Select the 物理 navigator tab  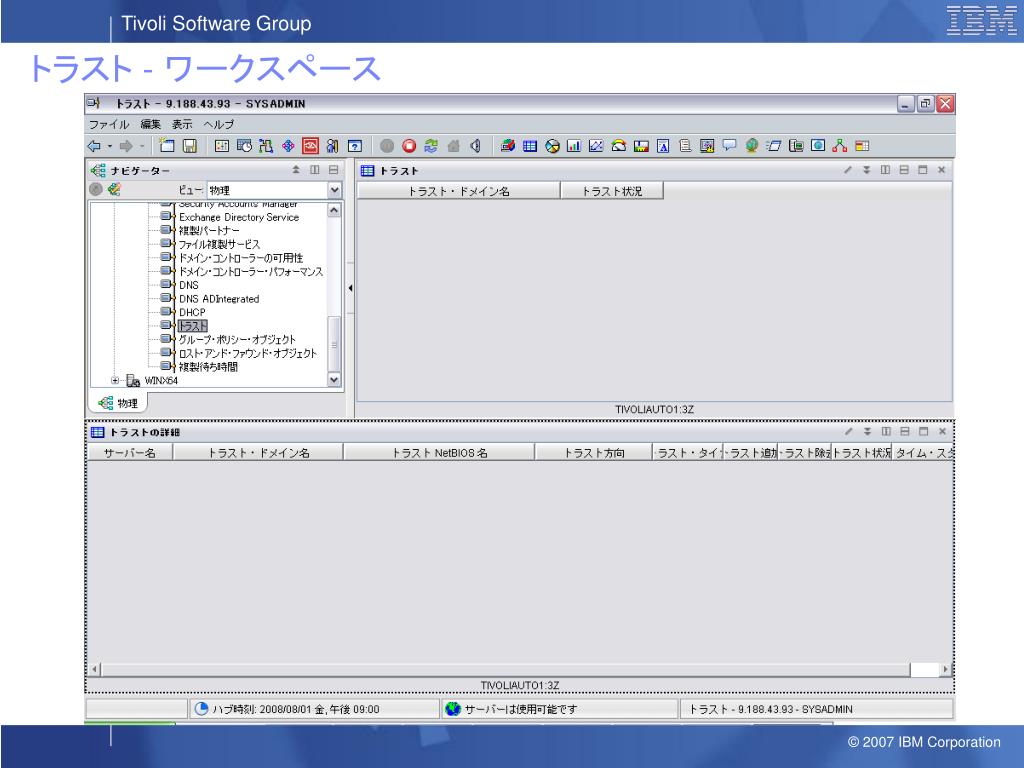coord(118,403)
